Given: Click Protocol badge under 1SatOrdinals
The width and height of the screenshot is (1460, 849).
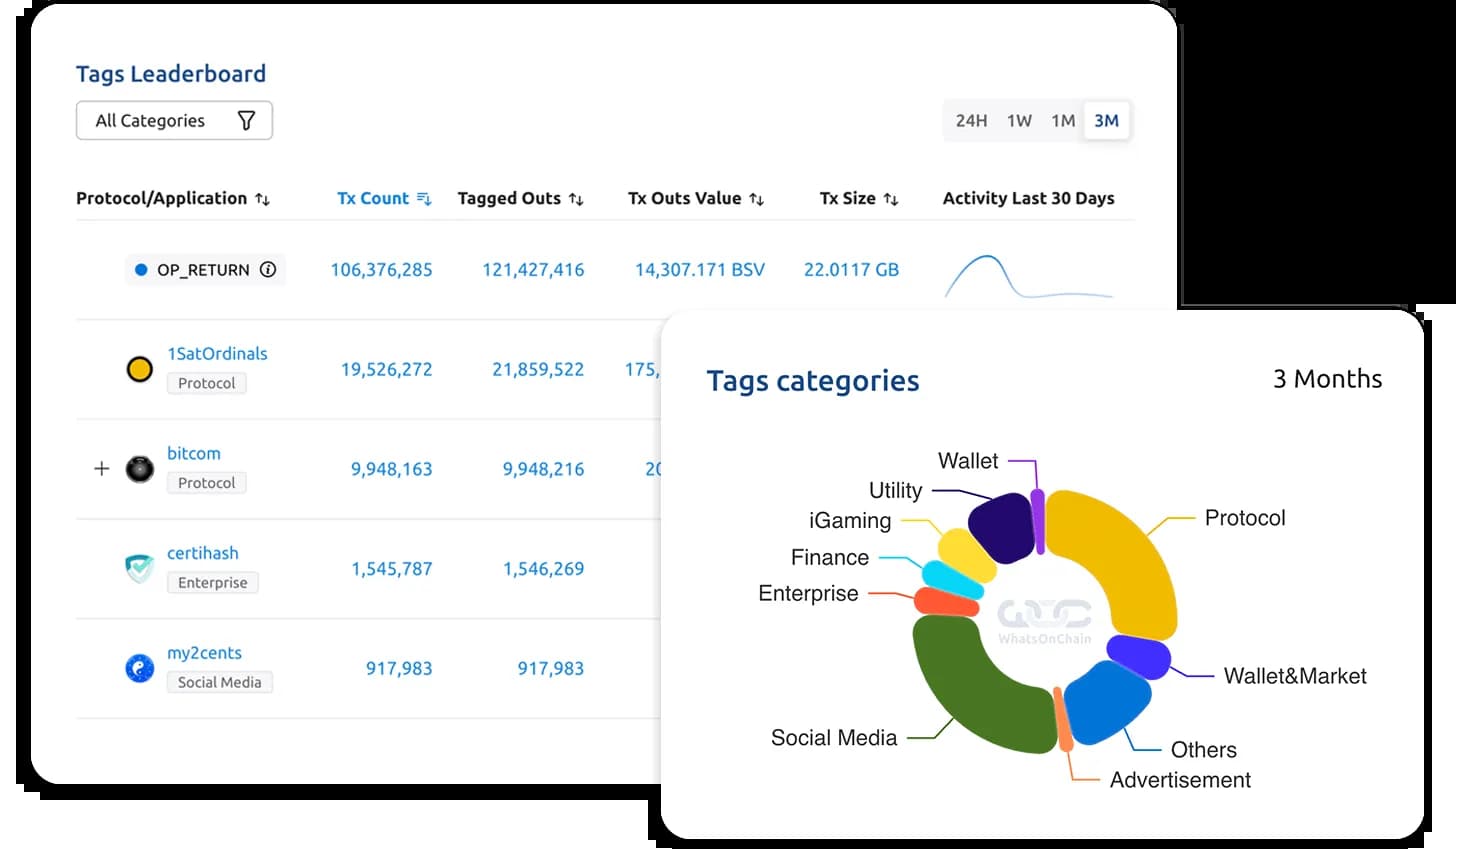Looking at the screenshot, I should point(207,383).
